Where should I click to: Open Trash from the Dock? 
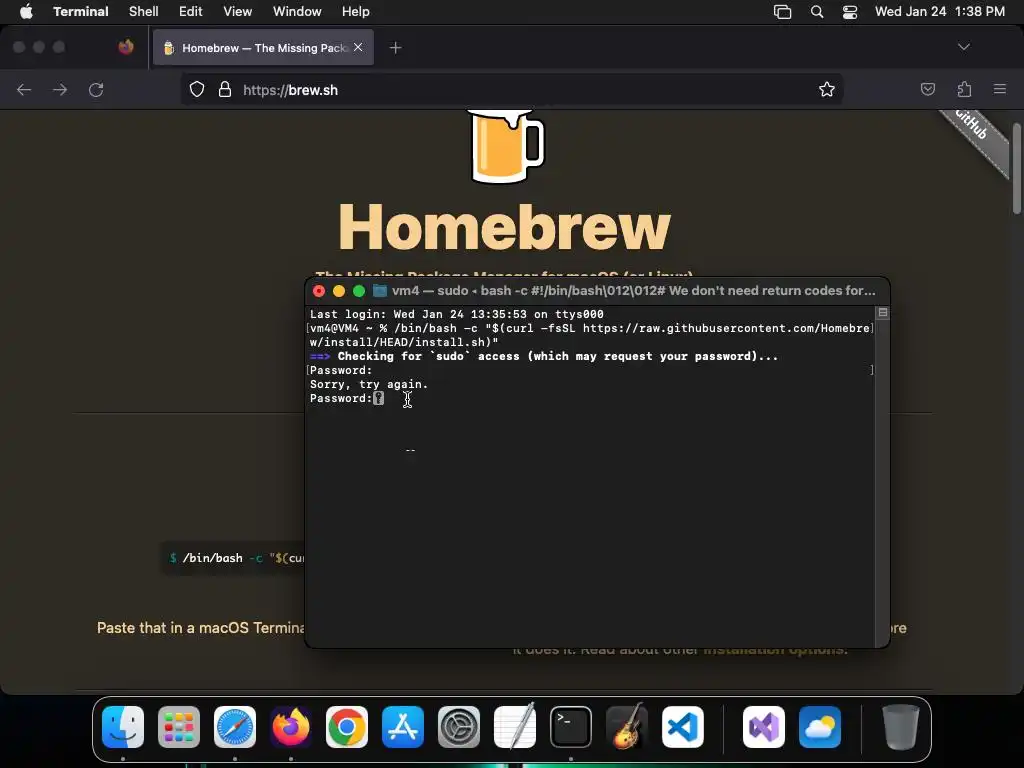tap(901, 727)
